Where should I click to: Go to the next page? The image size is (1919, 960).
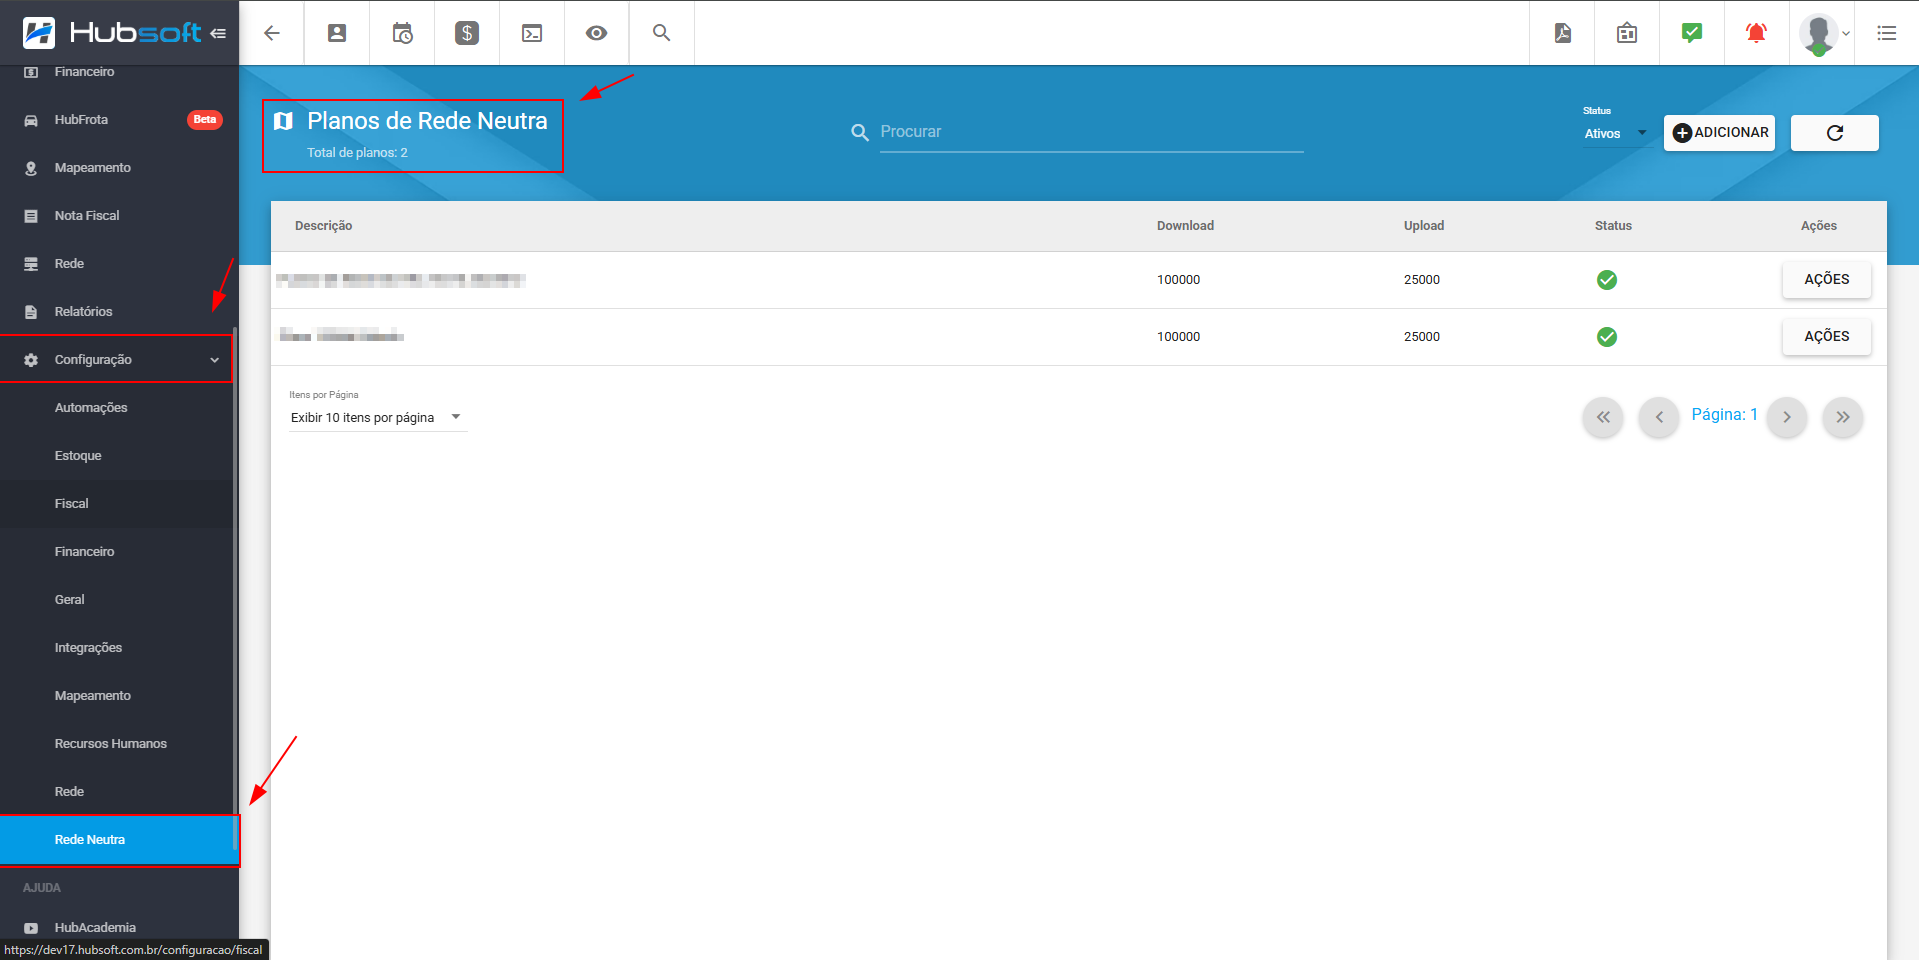[x=1787, y=417]
